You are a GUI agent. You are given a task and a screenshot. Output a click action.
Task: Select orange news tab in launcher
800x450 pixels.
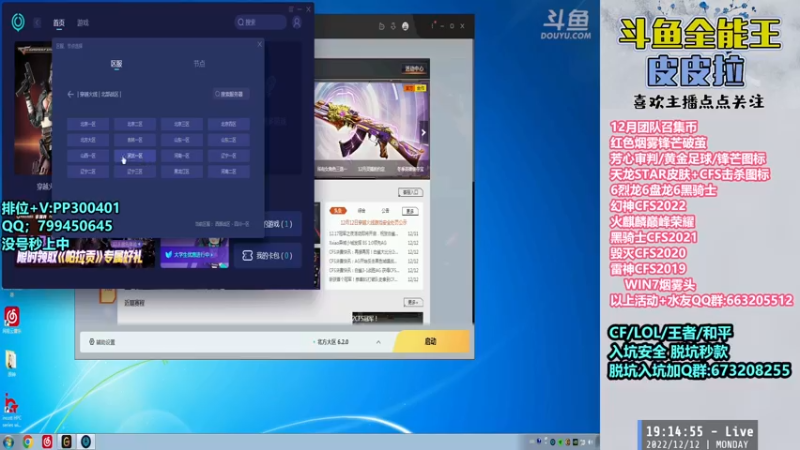point(338,211)
